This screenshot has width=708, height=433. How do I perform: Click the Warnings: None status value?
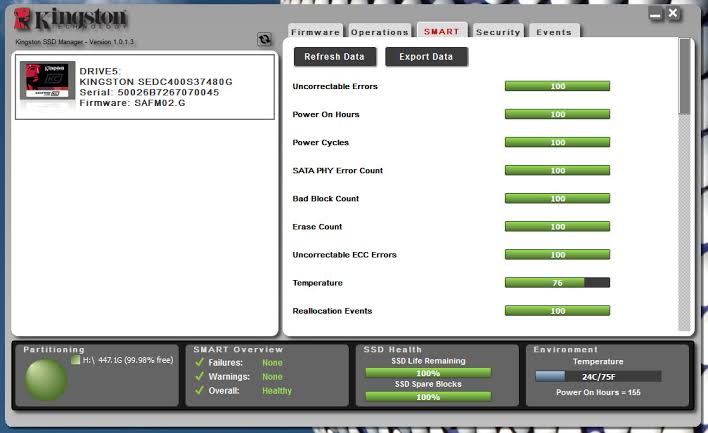click(x=272, y=377)
